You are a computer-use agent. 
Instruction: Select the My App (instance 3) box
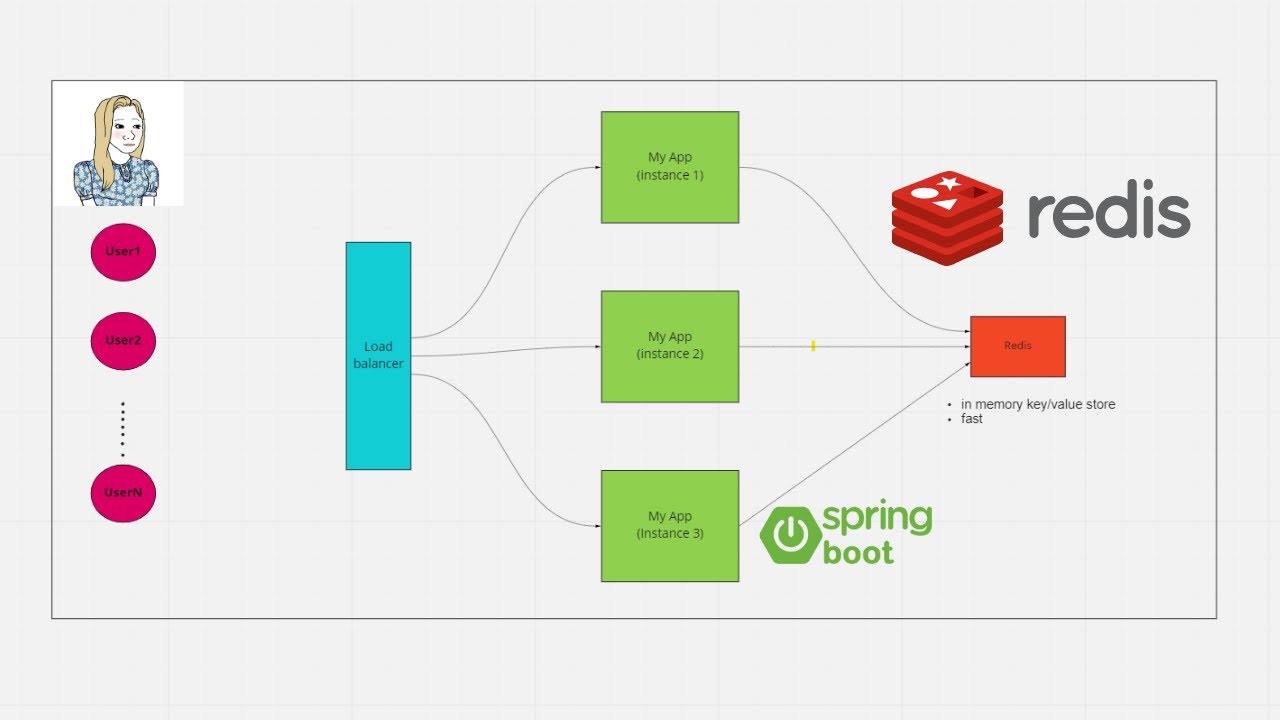[670, 526]
